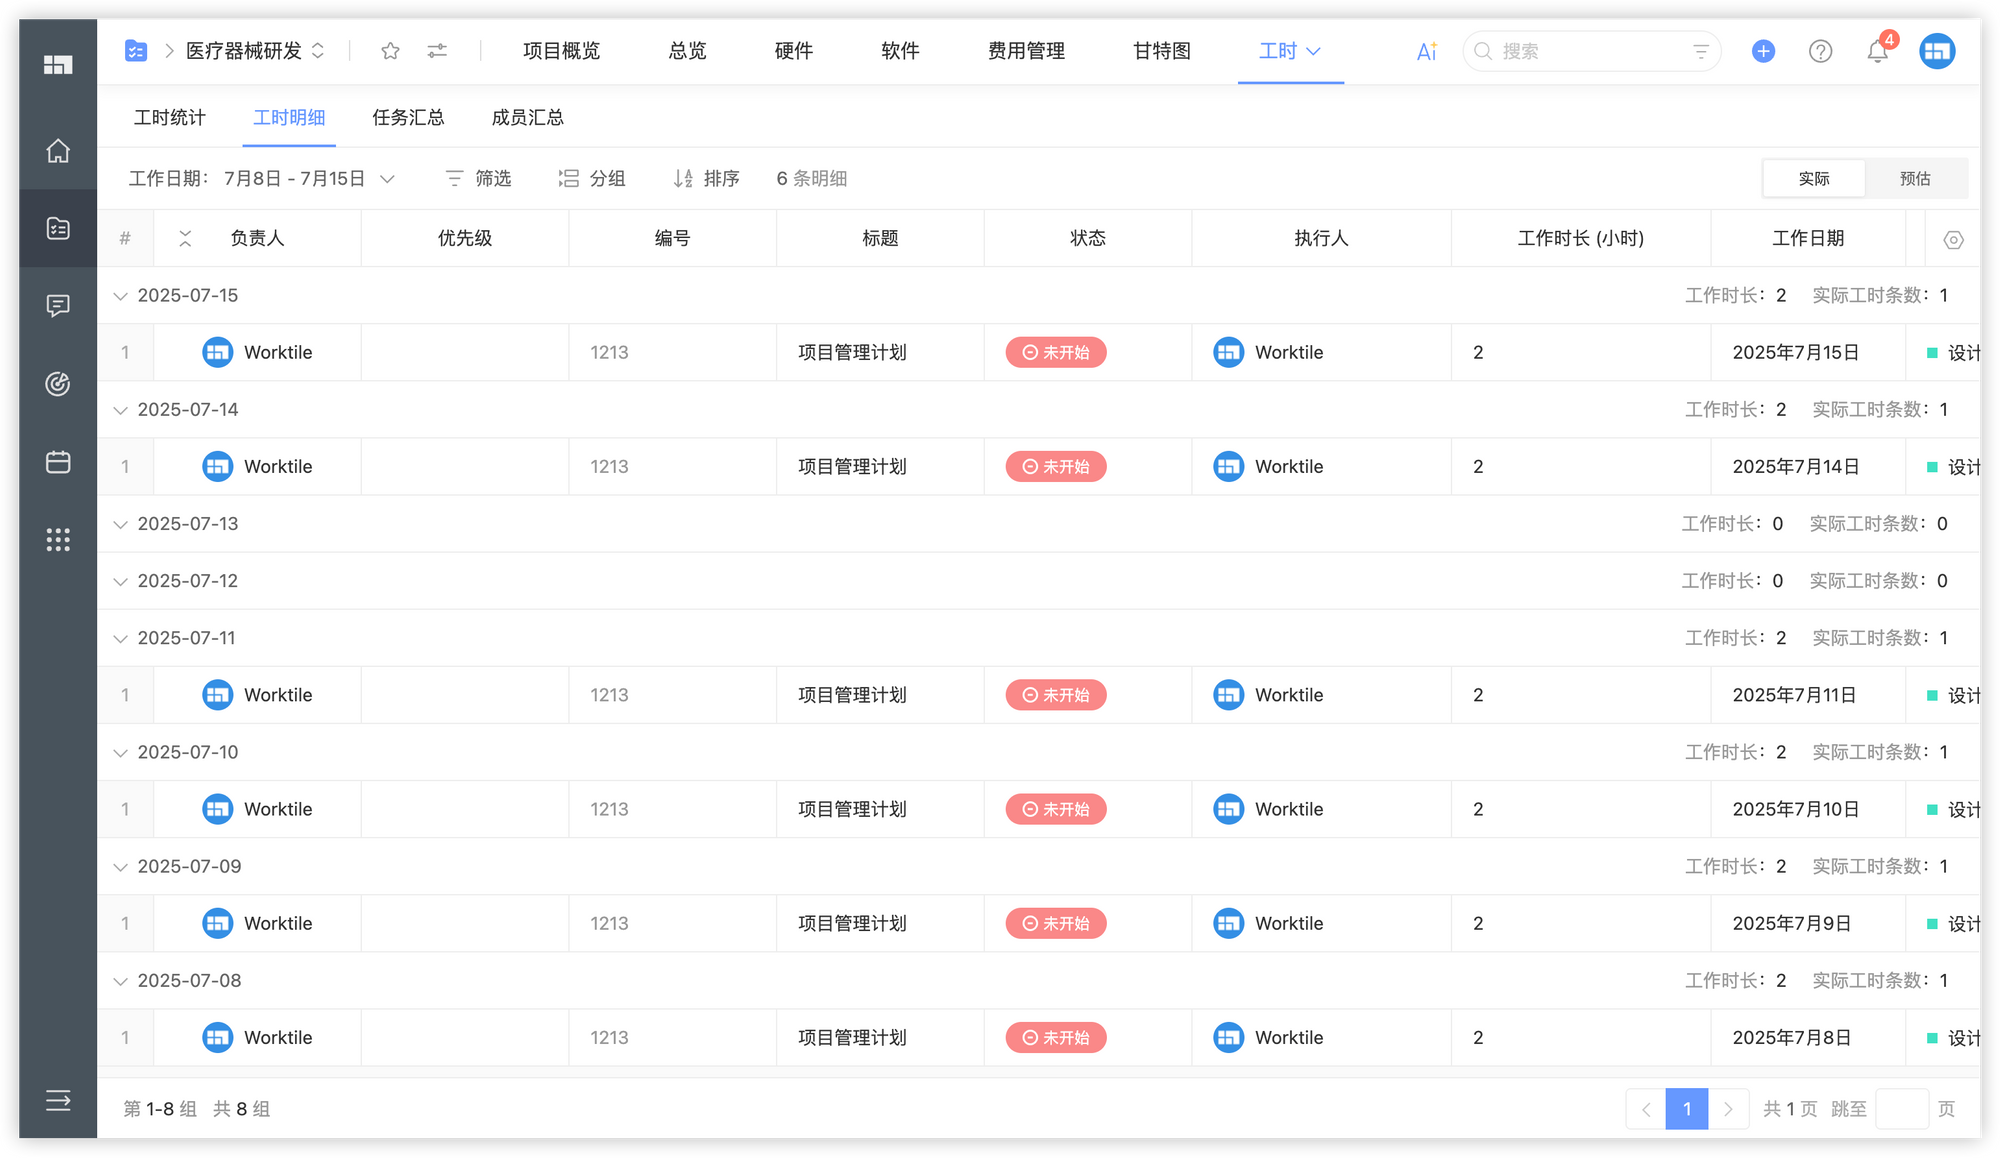This screenshot has width=2000, height=1158.
Task: Click the goals target icon in sidebar
Action: [x=58, y=383]
